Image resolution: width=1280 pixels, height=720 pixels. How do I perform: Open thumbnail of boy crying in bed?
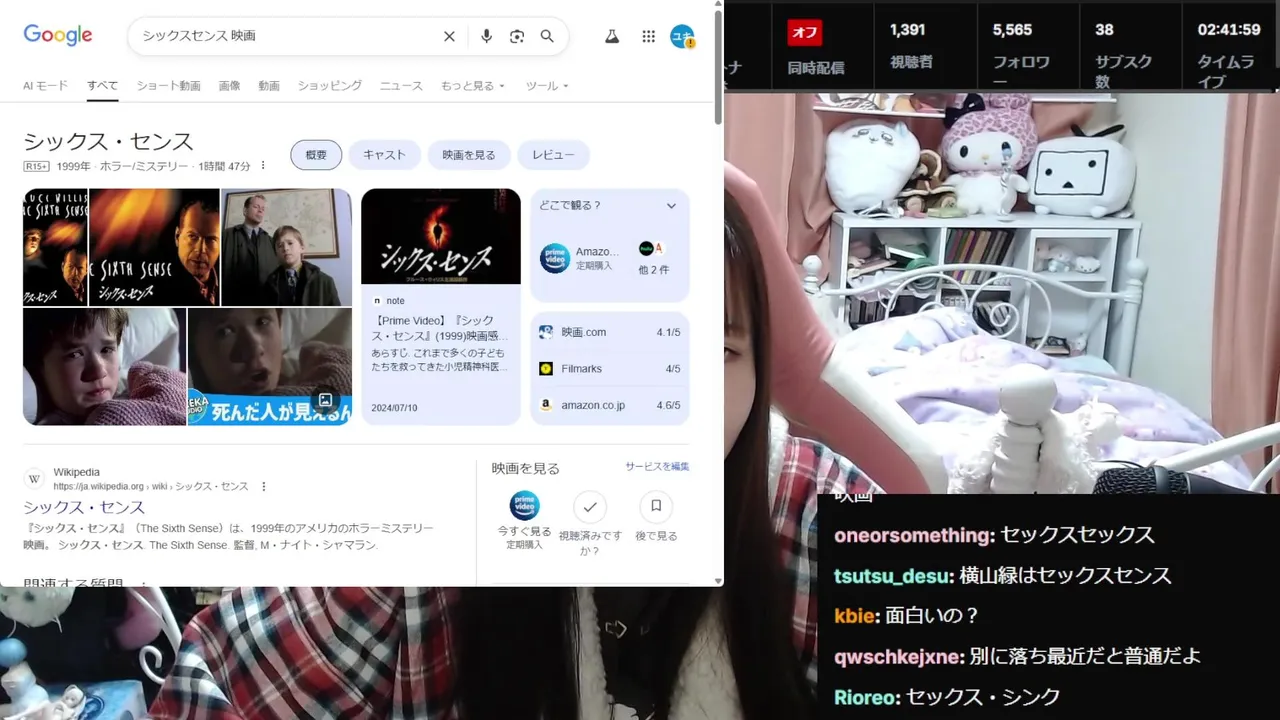tap(104, 366)
